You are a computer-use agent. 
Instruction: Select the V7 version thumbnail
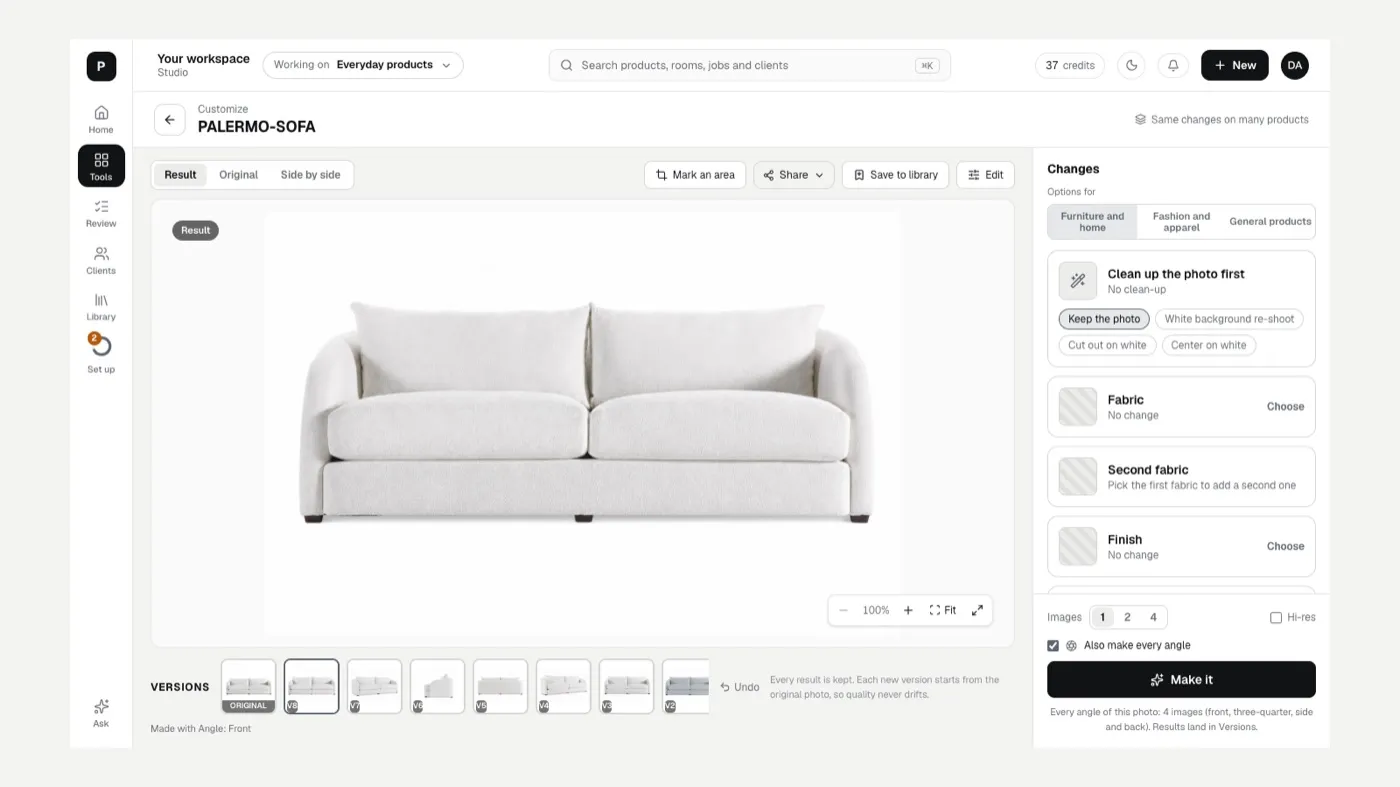point(374,686)
